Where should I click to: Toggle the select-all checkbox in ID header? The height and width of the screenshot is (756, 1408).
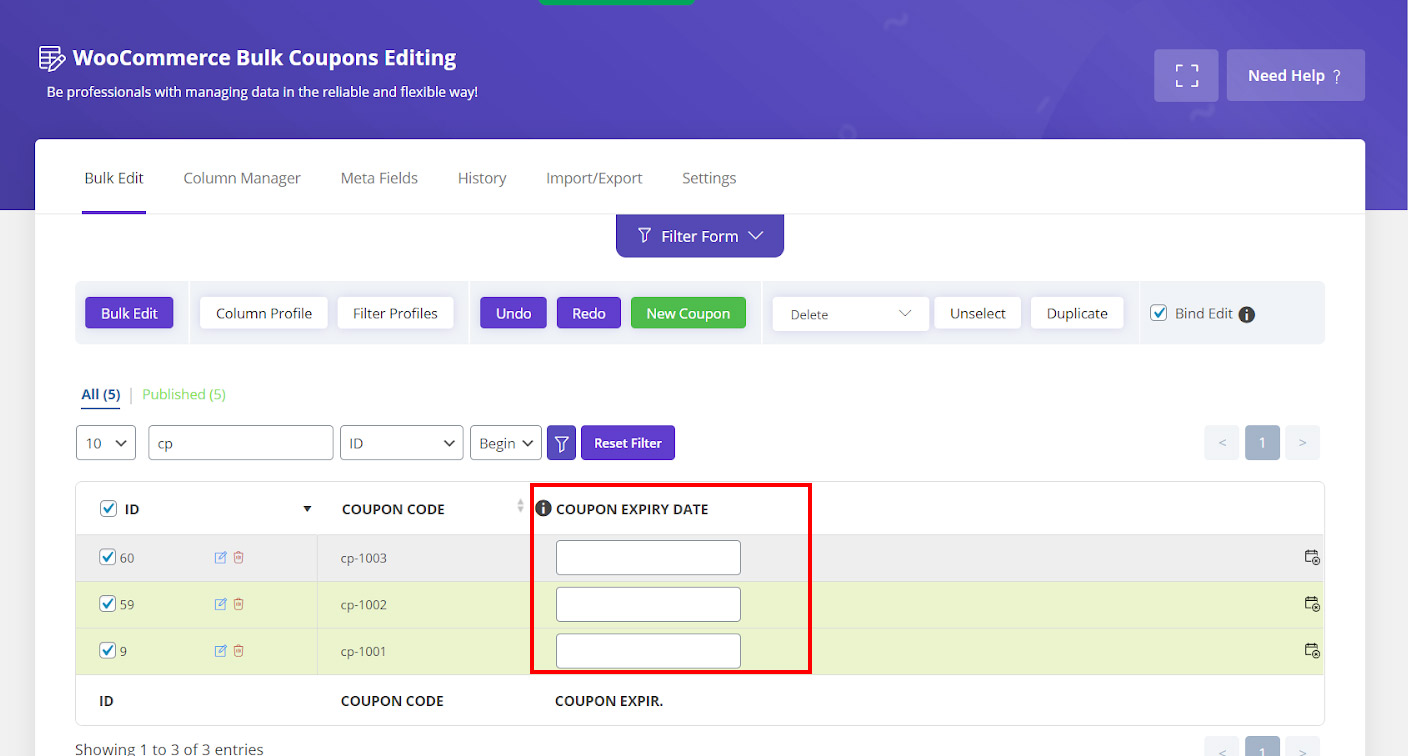click(108, 508)
